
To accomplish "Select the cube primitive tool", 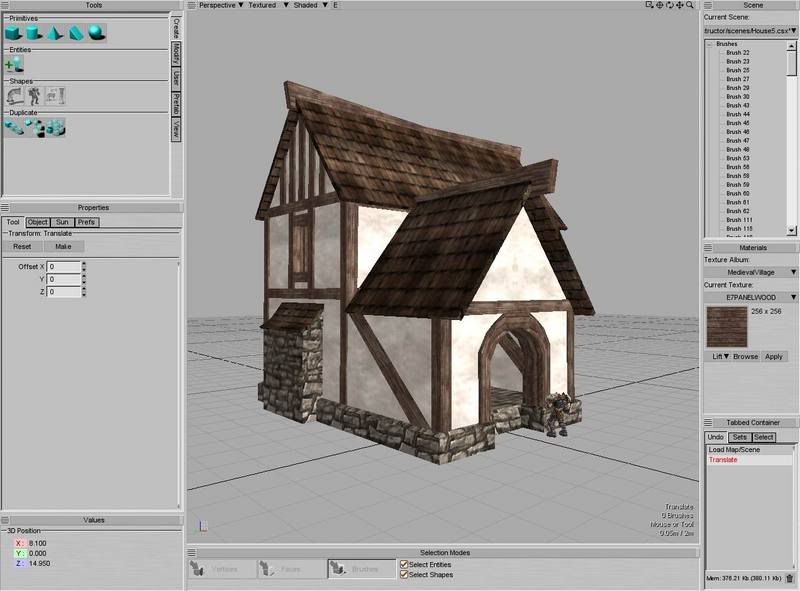I will tap(14, 33).
